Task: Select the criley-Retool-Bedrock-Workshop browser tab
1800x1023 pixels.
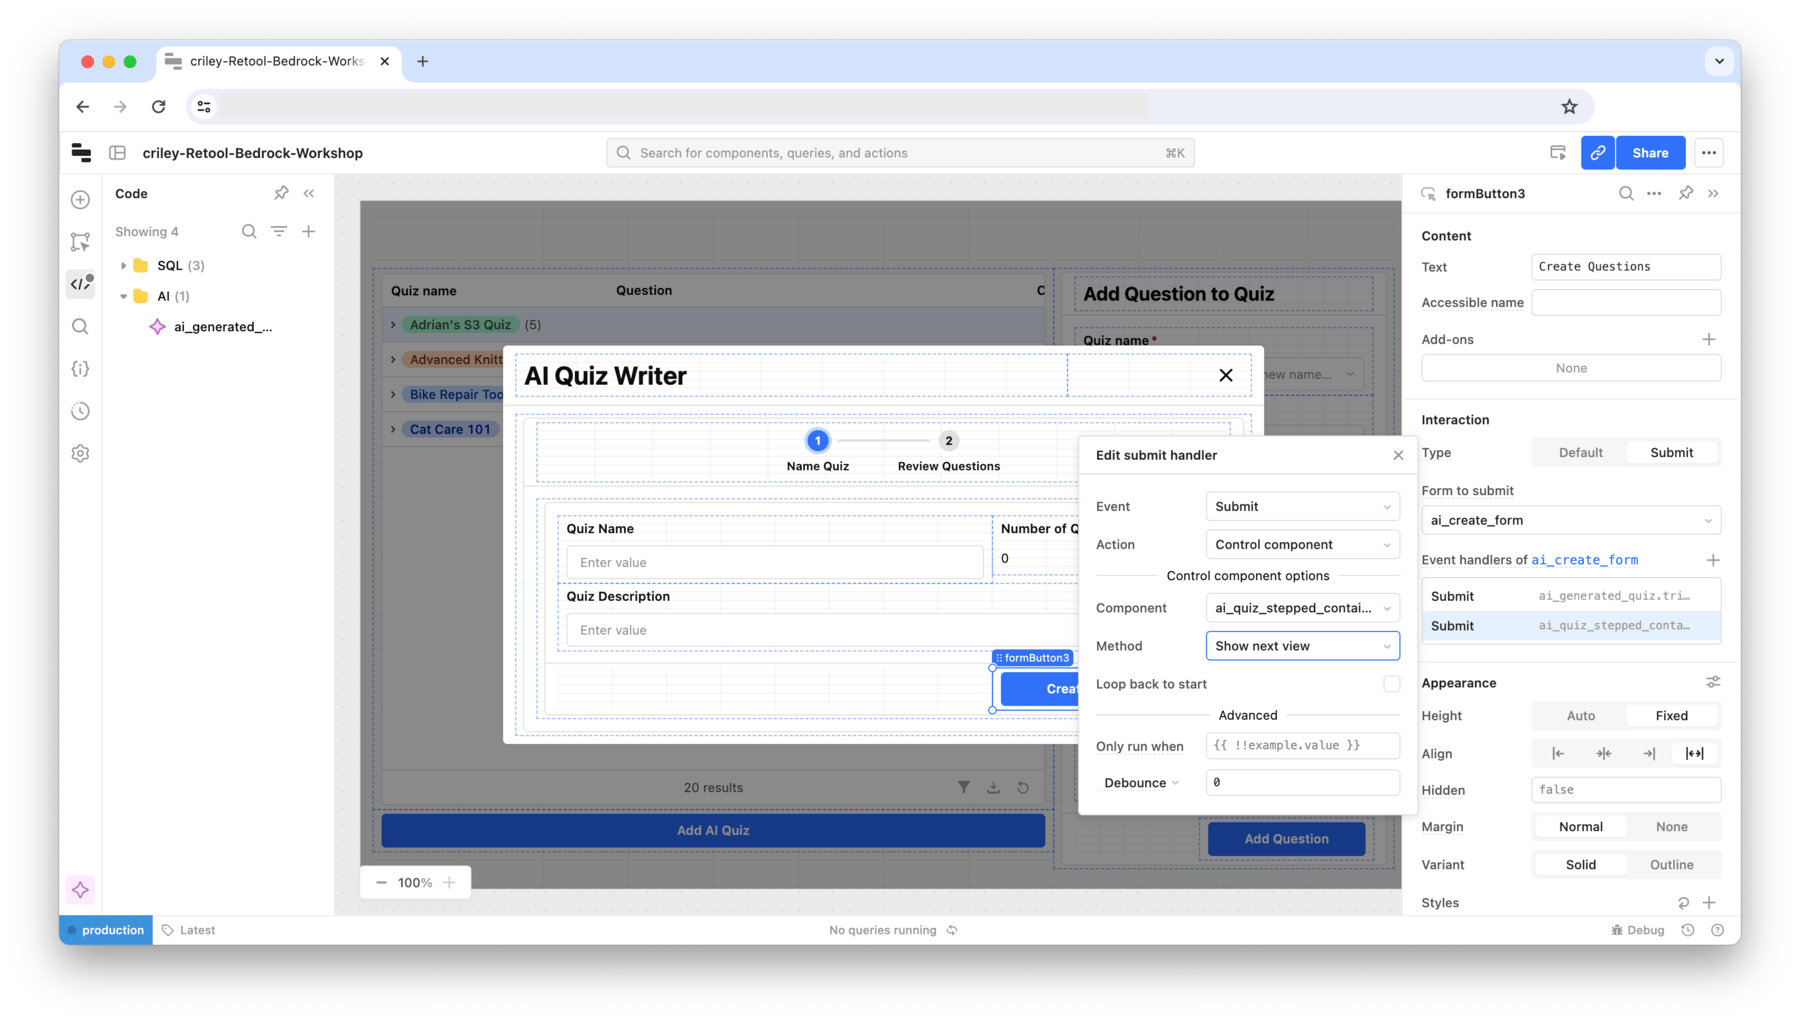Action: [x=278, y=61]
